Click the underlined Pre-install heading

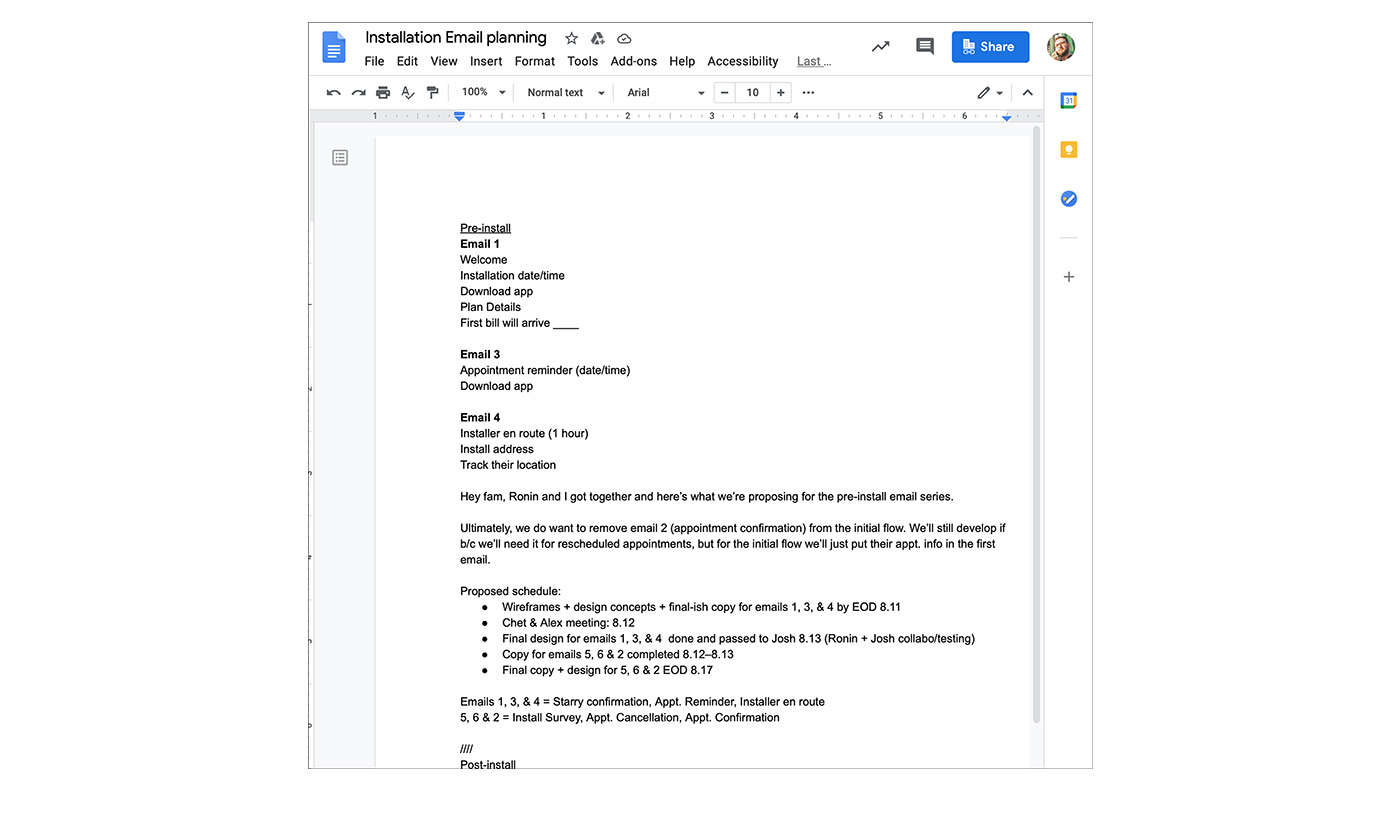point(485,228)
